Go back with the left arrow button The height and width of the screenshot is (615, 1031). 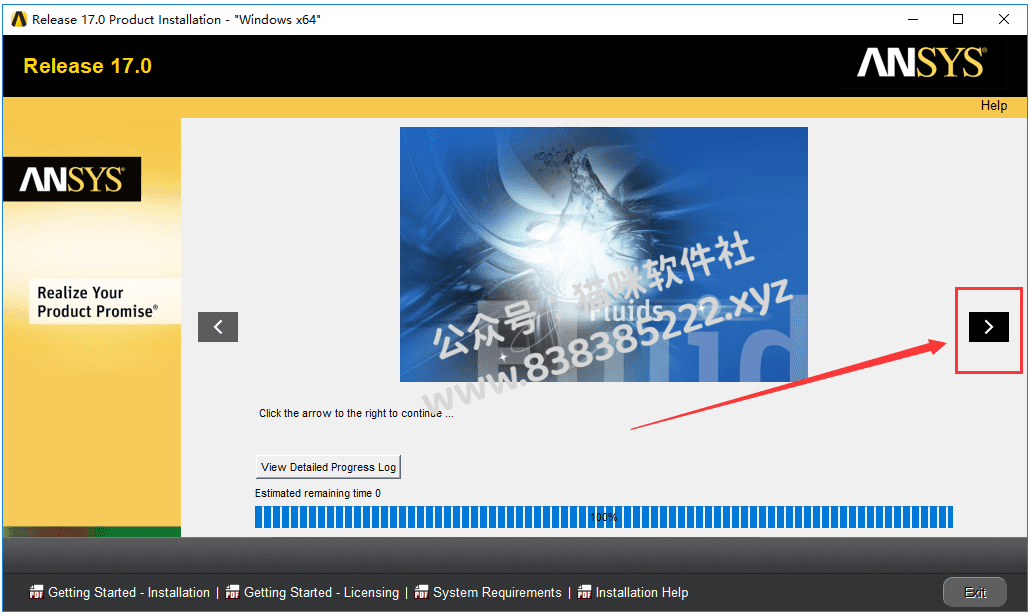[218, 327]
